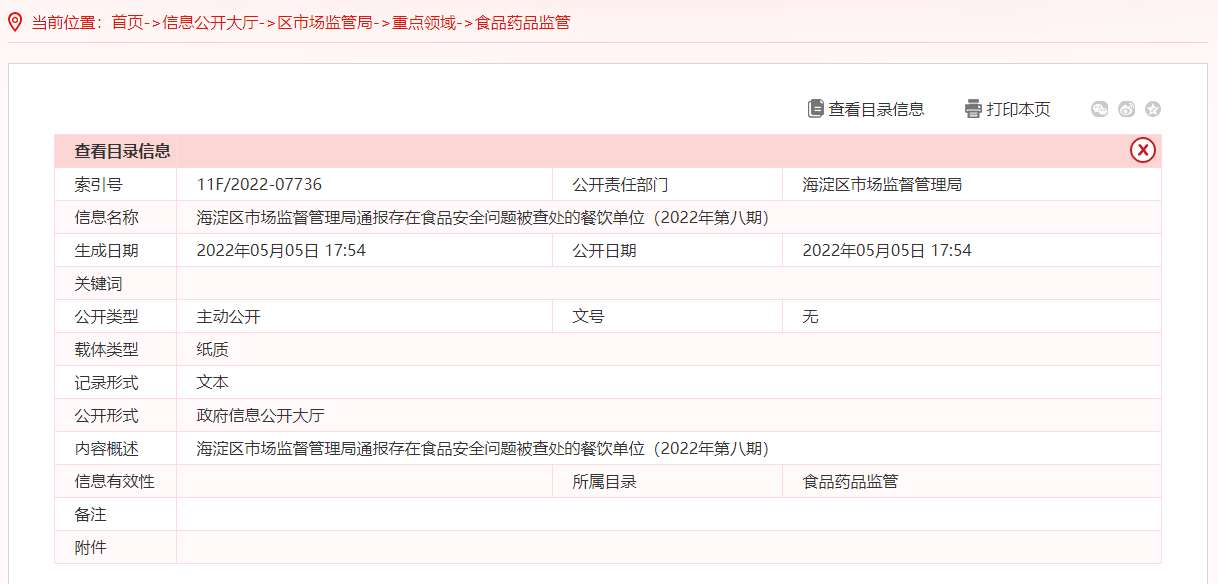Click 公开责任部门 label
This screenshot has height=584, width=1218.
[x=620, y=185]
